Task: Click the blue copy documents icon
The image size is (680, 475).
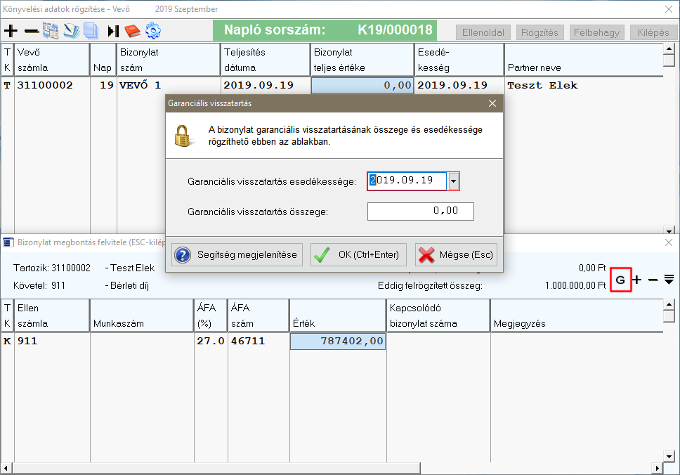Action: pos(91,31)
